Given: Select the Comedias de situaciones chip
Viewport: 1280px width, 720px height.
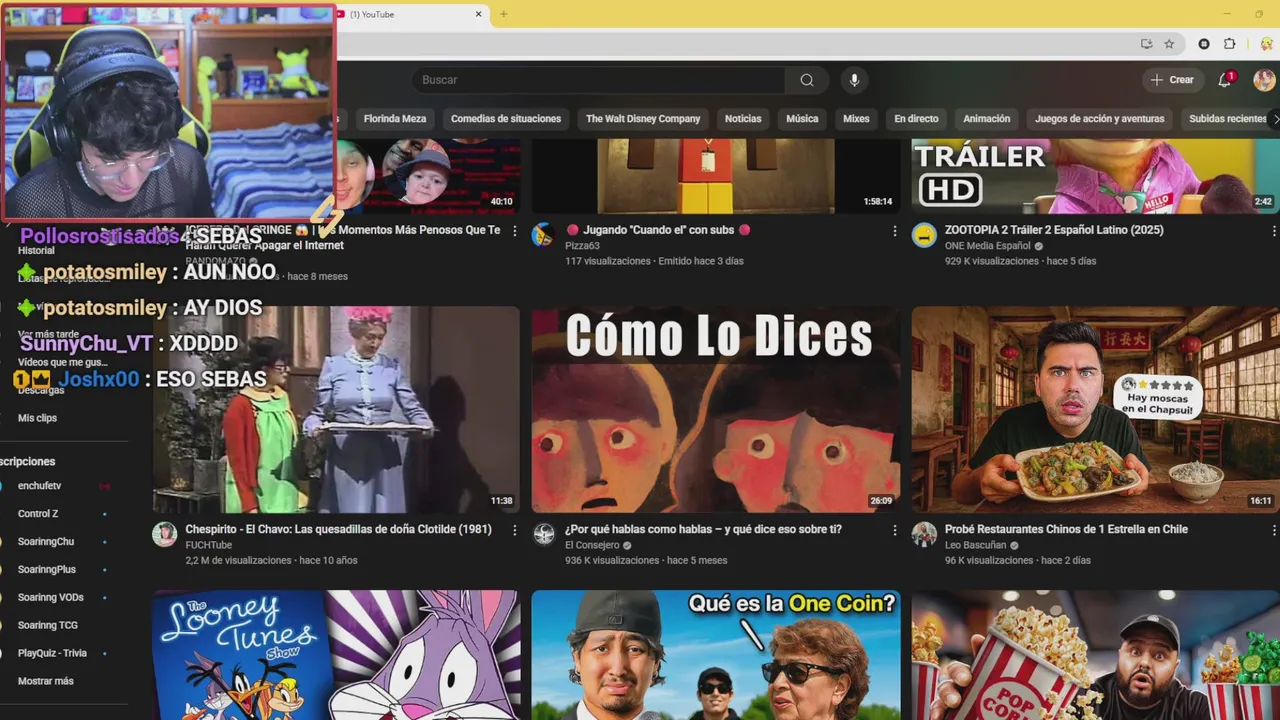Looking at the screenshot, I should click(506, 119).
